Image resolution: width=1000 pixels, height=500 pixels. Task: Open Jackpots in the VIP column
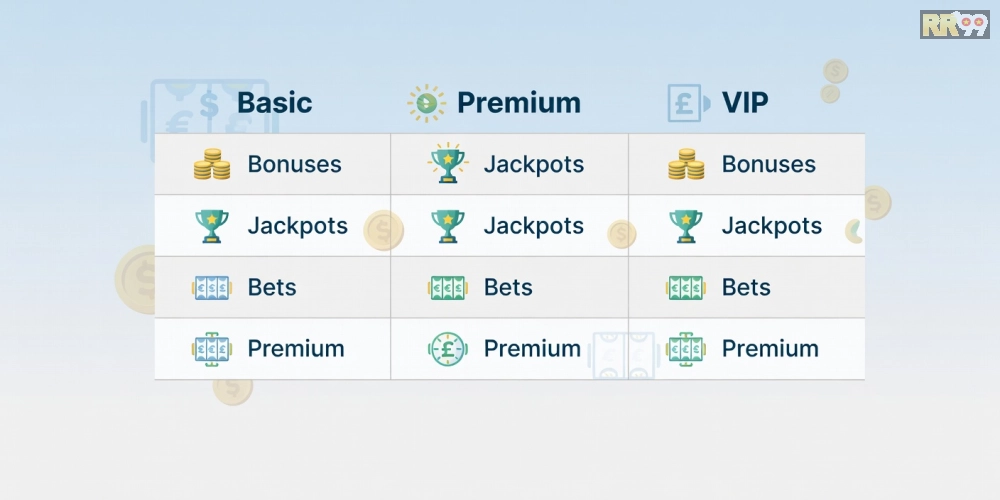771,226
